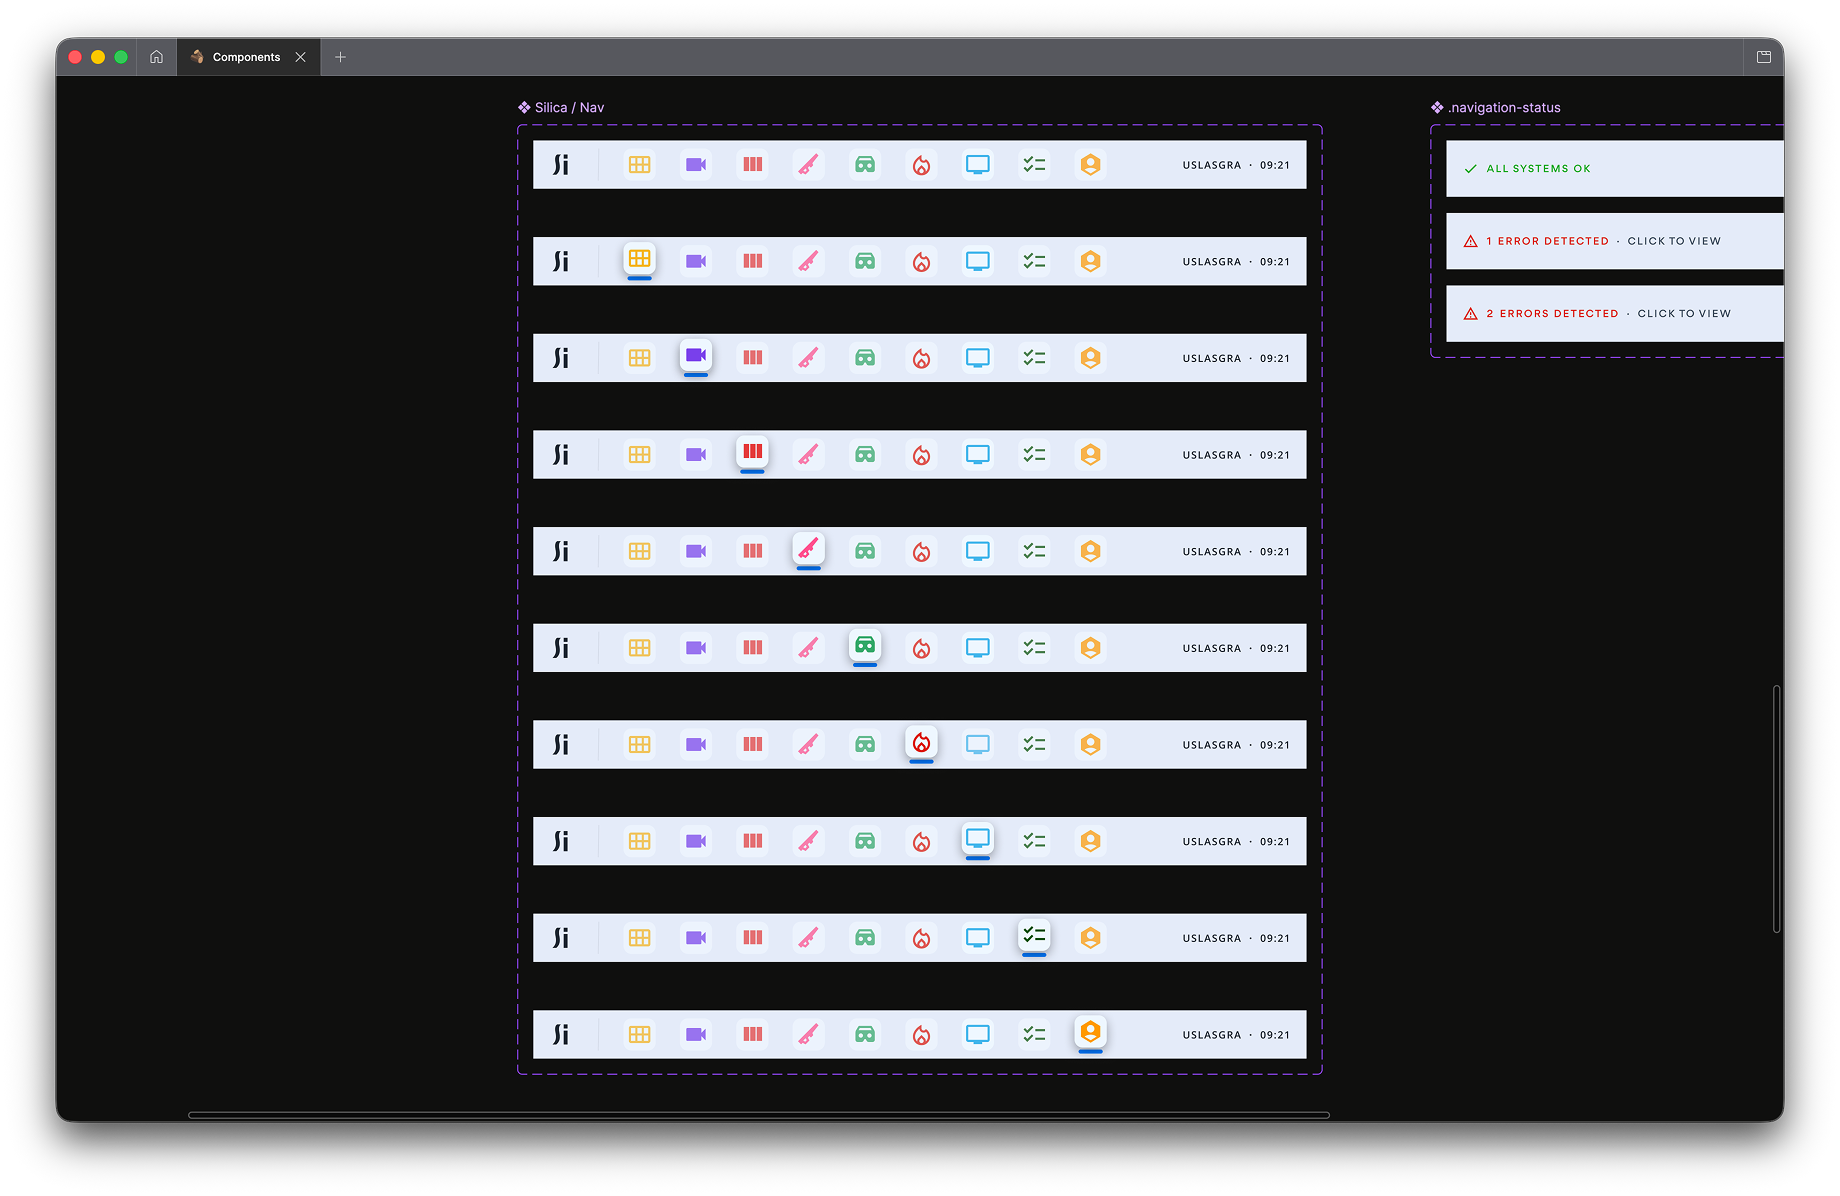
Task: Click the checklist icon in the video-active nav
Action: tap(1035, 358)
